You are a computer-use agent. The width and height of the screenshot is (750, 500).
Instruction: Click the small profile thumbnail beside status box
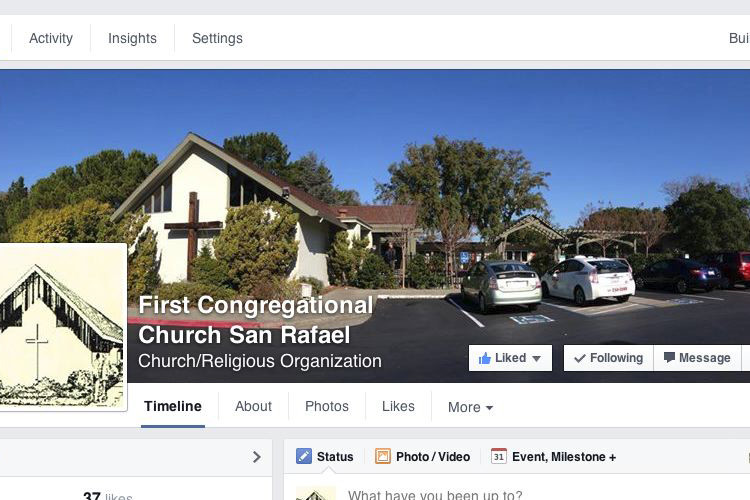pyautogui.click(x=316, y=493)
